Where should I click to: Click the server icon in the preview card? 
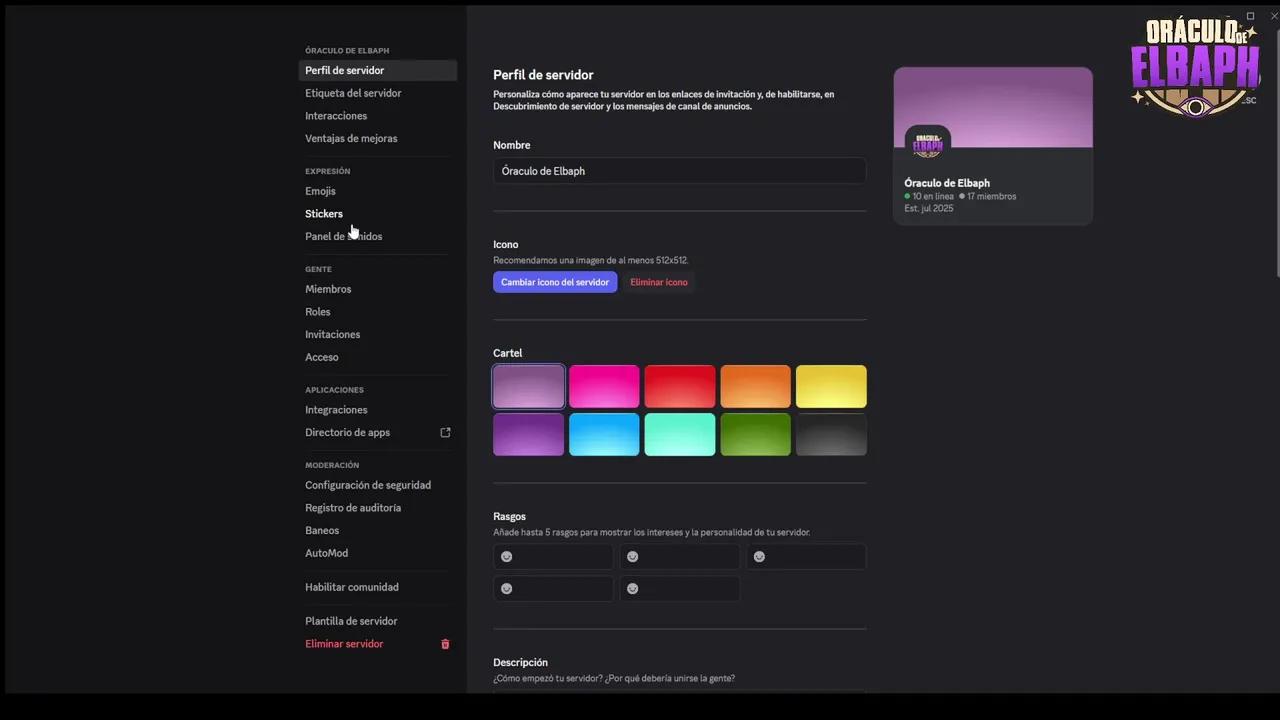pyautogui.click(x=928, y=144)
